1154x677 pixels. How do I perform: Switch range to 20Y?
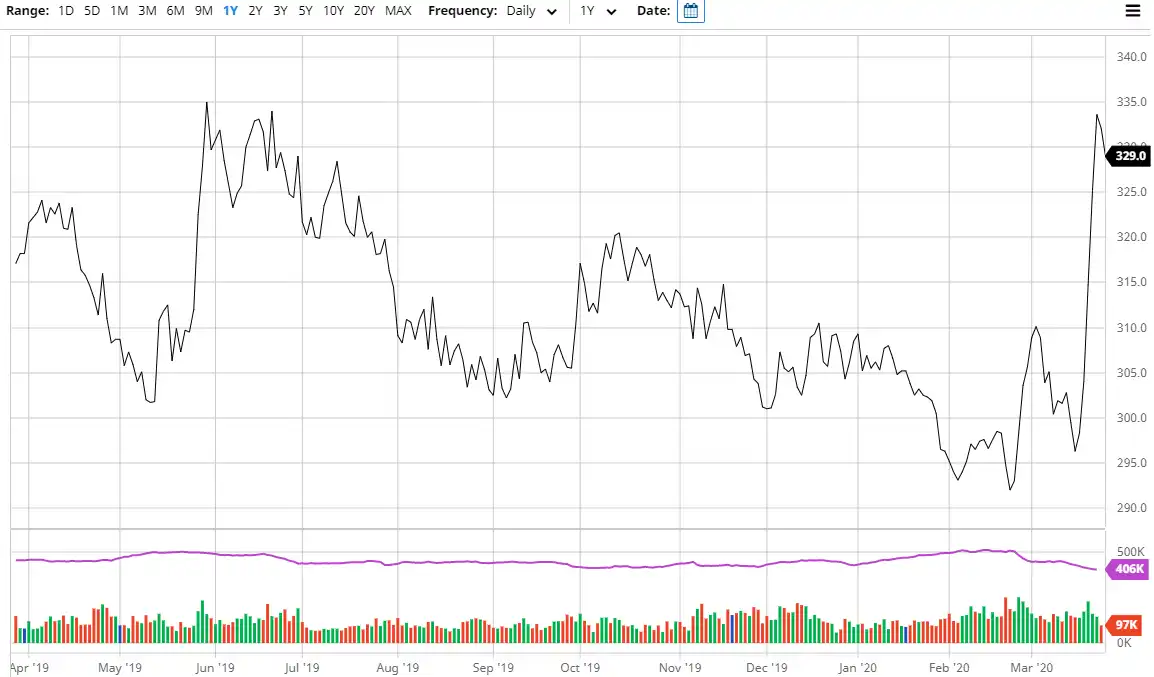[364, 11]
